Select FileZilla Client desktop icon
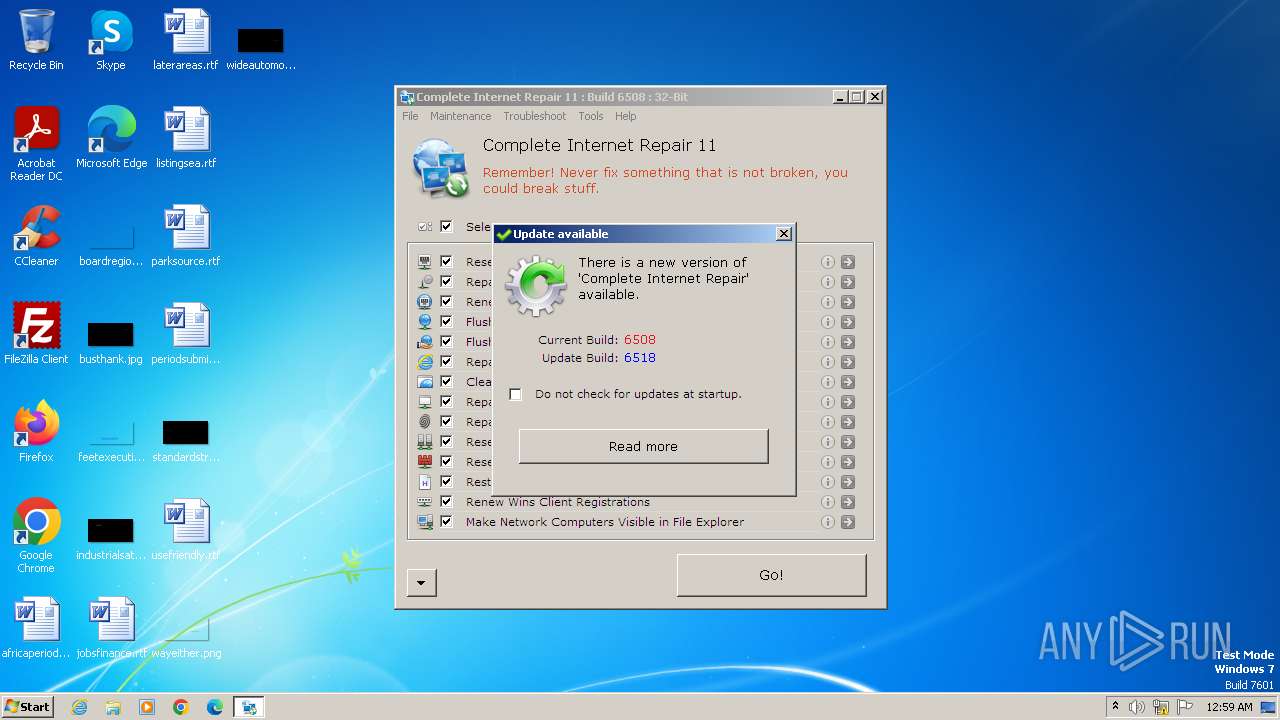This screenshot has width=1280, height=720. (x=36, y=334)
